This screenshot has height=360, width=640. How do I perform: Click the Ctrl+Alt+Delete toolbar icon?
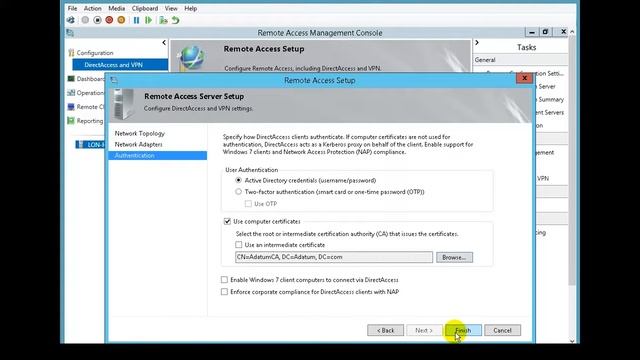71,20
